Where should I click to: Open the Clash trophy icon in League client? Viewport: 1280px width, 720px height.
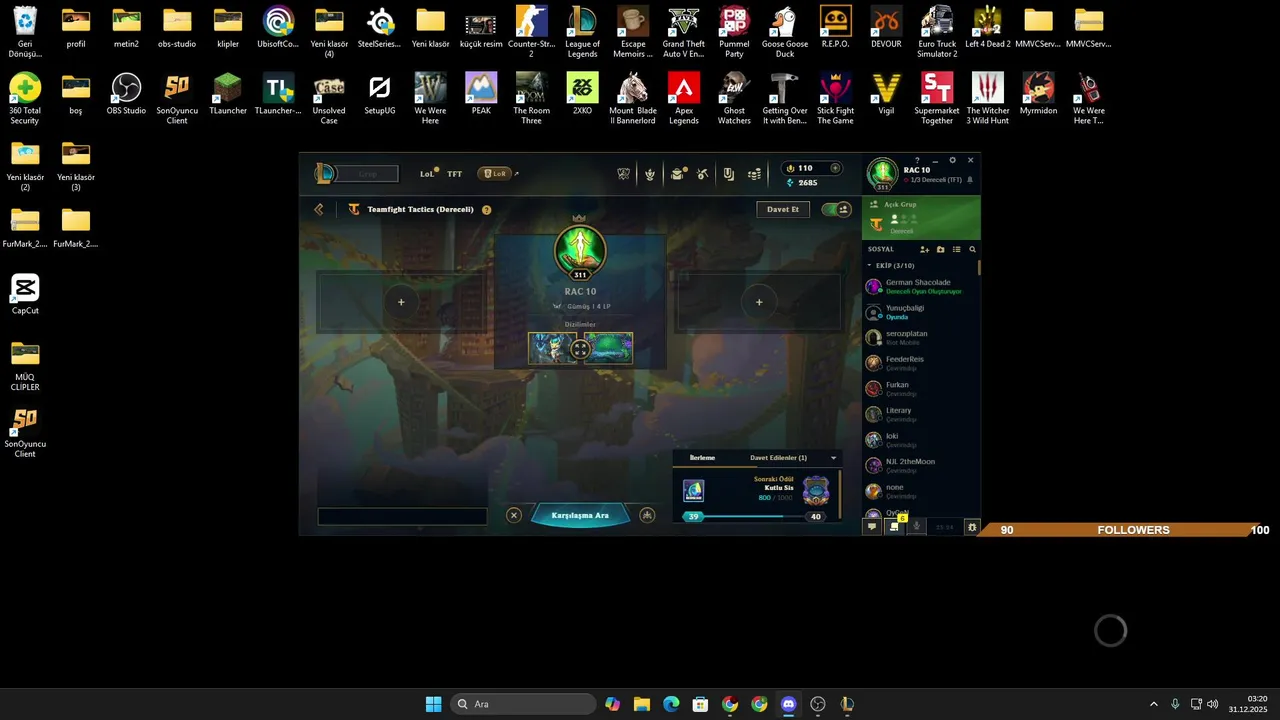pyautogui.click(x=624, y=174)
